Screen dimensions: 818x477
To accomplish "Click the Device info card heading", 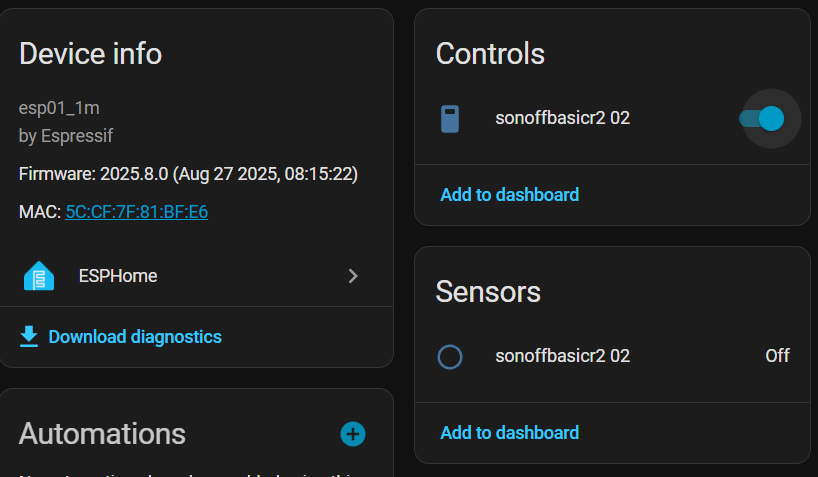I will [90, 53].
